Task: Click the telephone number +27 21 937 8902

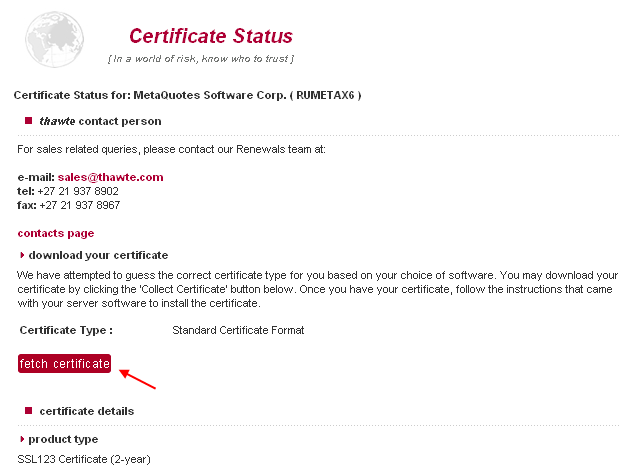Action: 78,191
